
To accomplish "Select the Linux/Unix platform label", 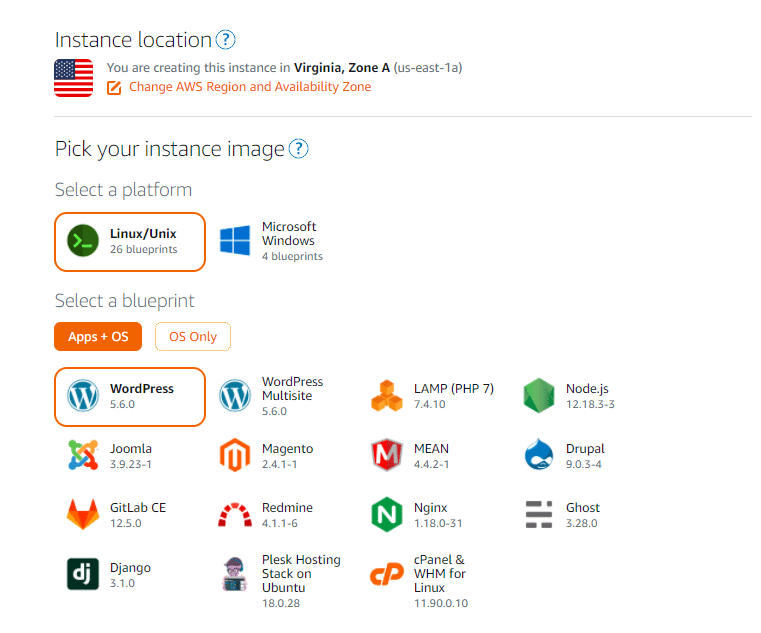I will click(x=143, y=234).
